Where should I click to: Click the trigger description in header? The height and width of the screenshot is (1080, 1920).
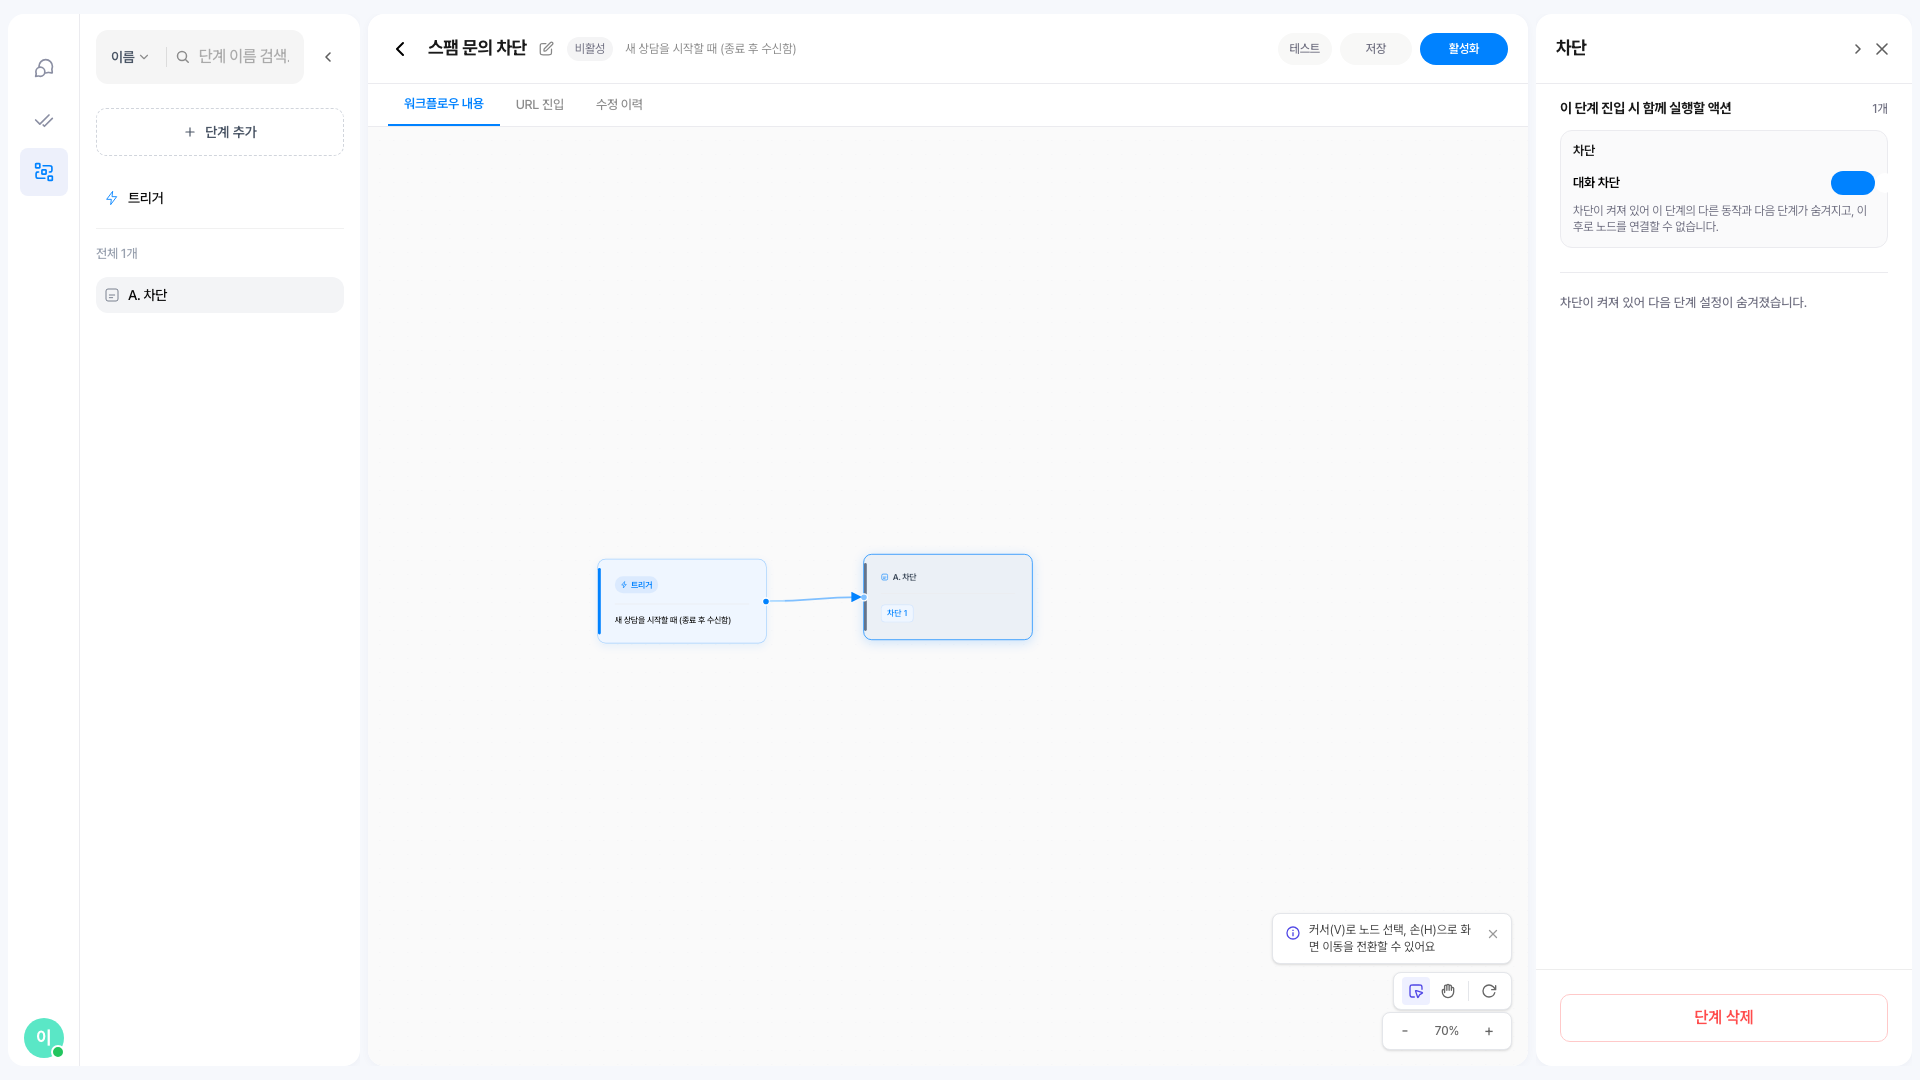[x=711, y=49]
